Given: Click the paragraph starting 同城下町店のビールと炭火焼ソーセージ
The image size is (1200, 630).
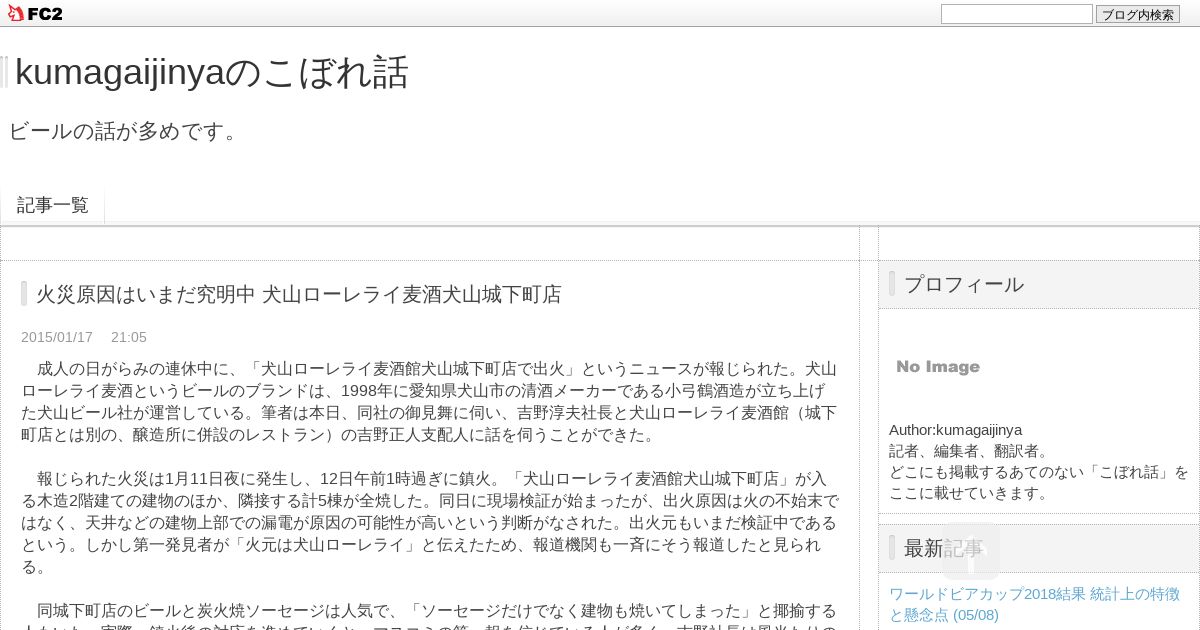Looking at the screenshot, I should coord(429,615).
